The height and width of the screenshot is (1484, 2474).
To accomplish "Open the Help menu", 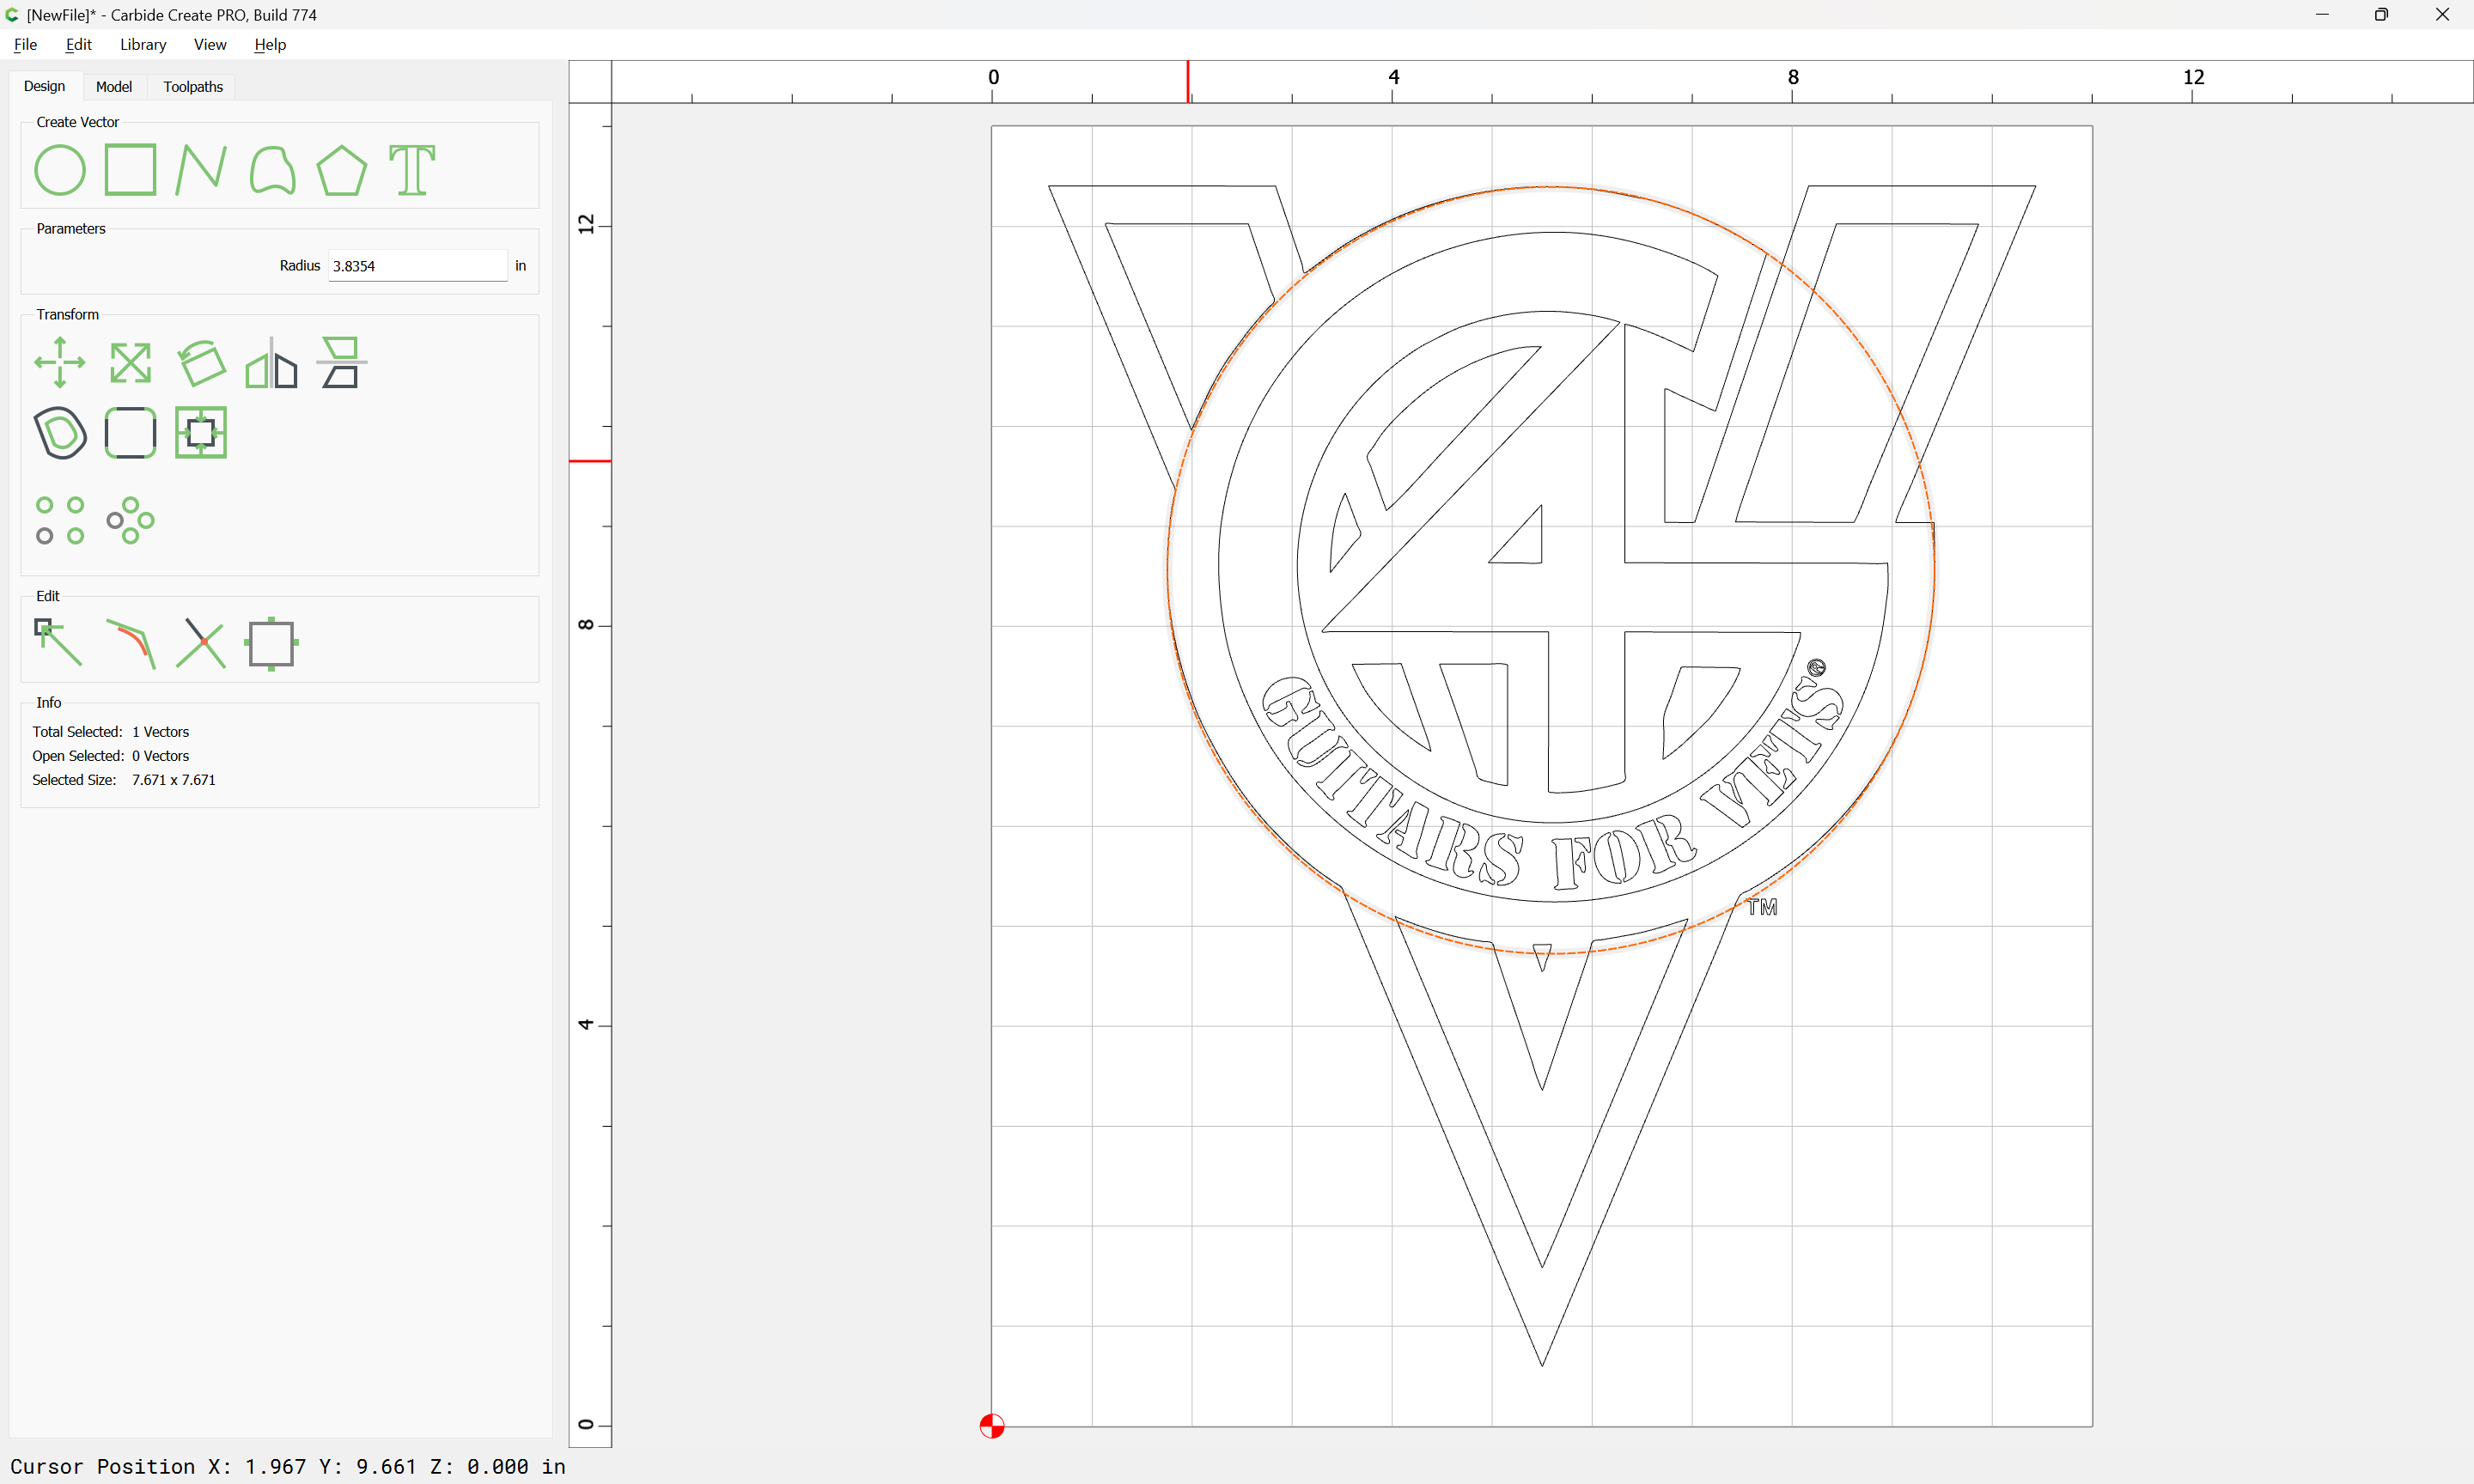I will (270, 44).
